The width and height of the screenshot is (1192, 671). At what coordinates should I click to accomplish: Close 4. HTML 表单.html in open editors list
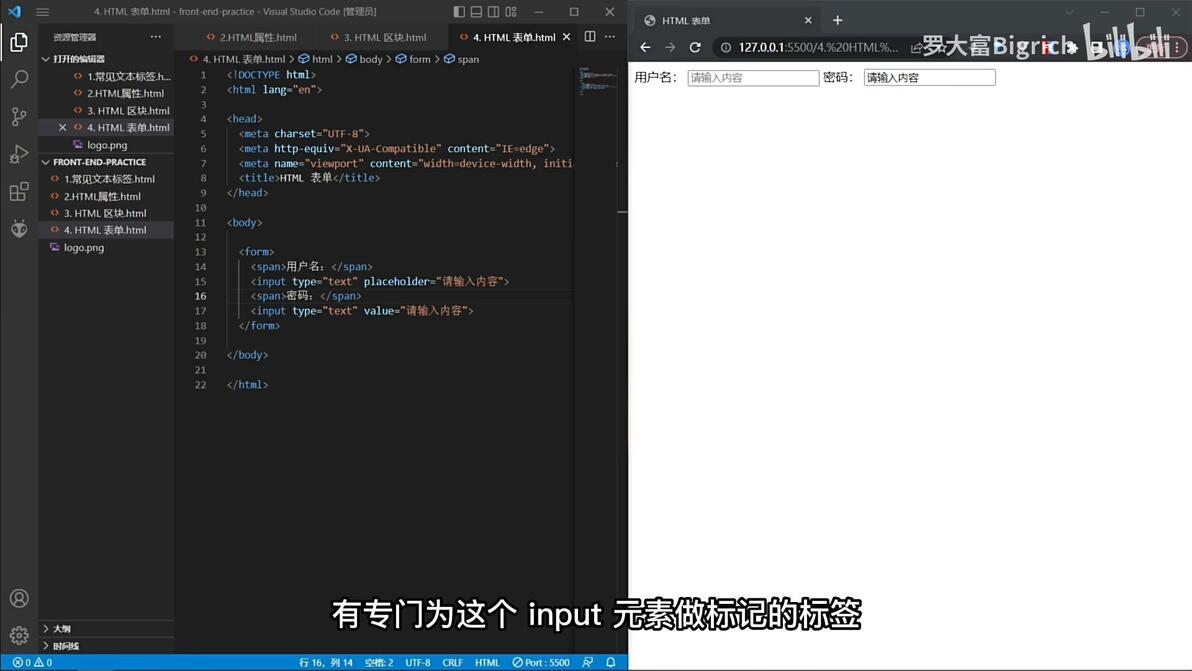(62, 128)
